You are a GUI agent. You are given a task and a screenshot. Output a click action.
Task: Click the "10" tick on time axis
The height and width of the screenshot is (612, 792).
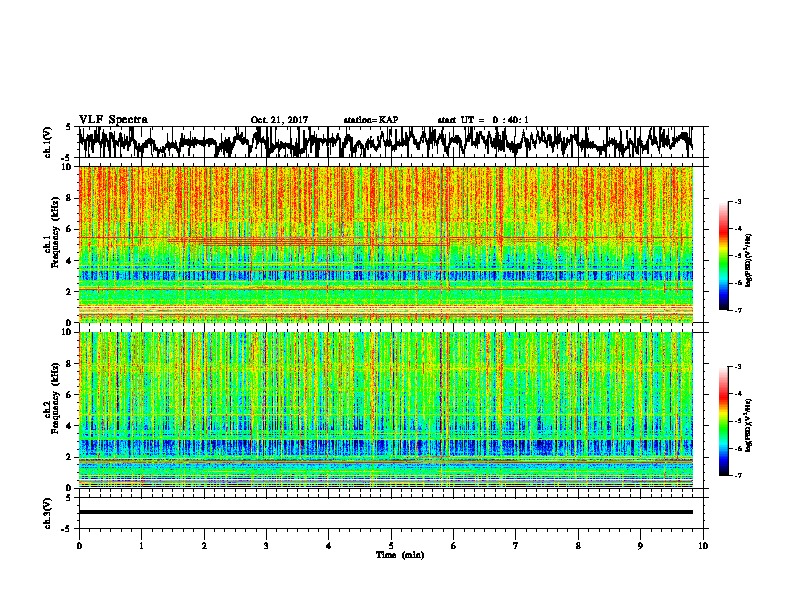click(703, 545)
